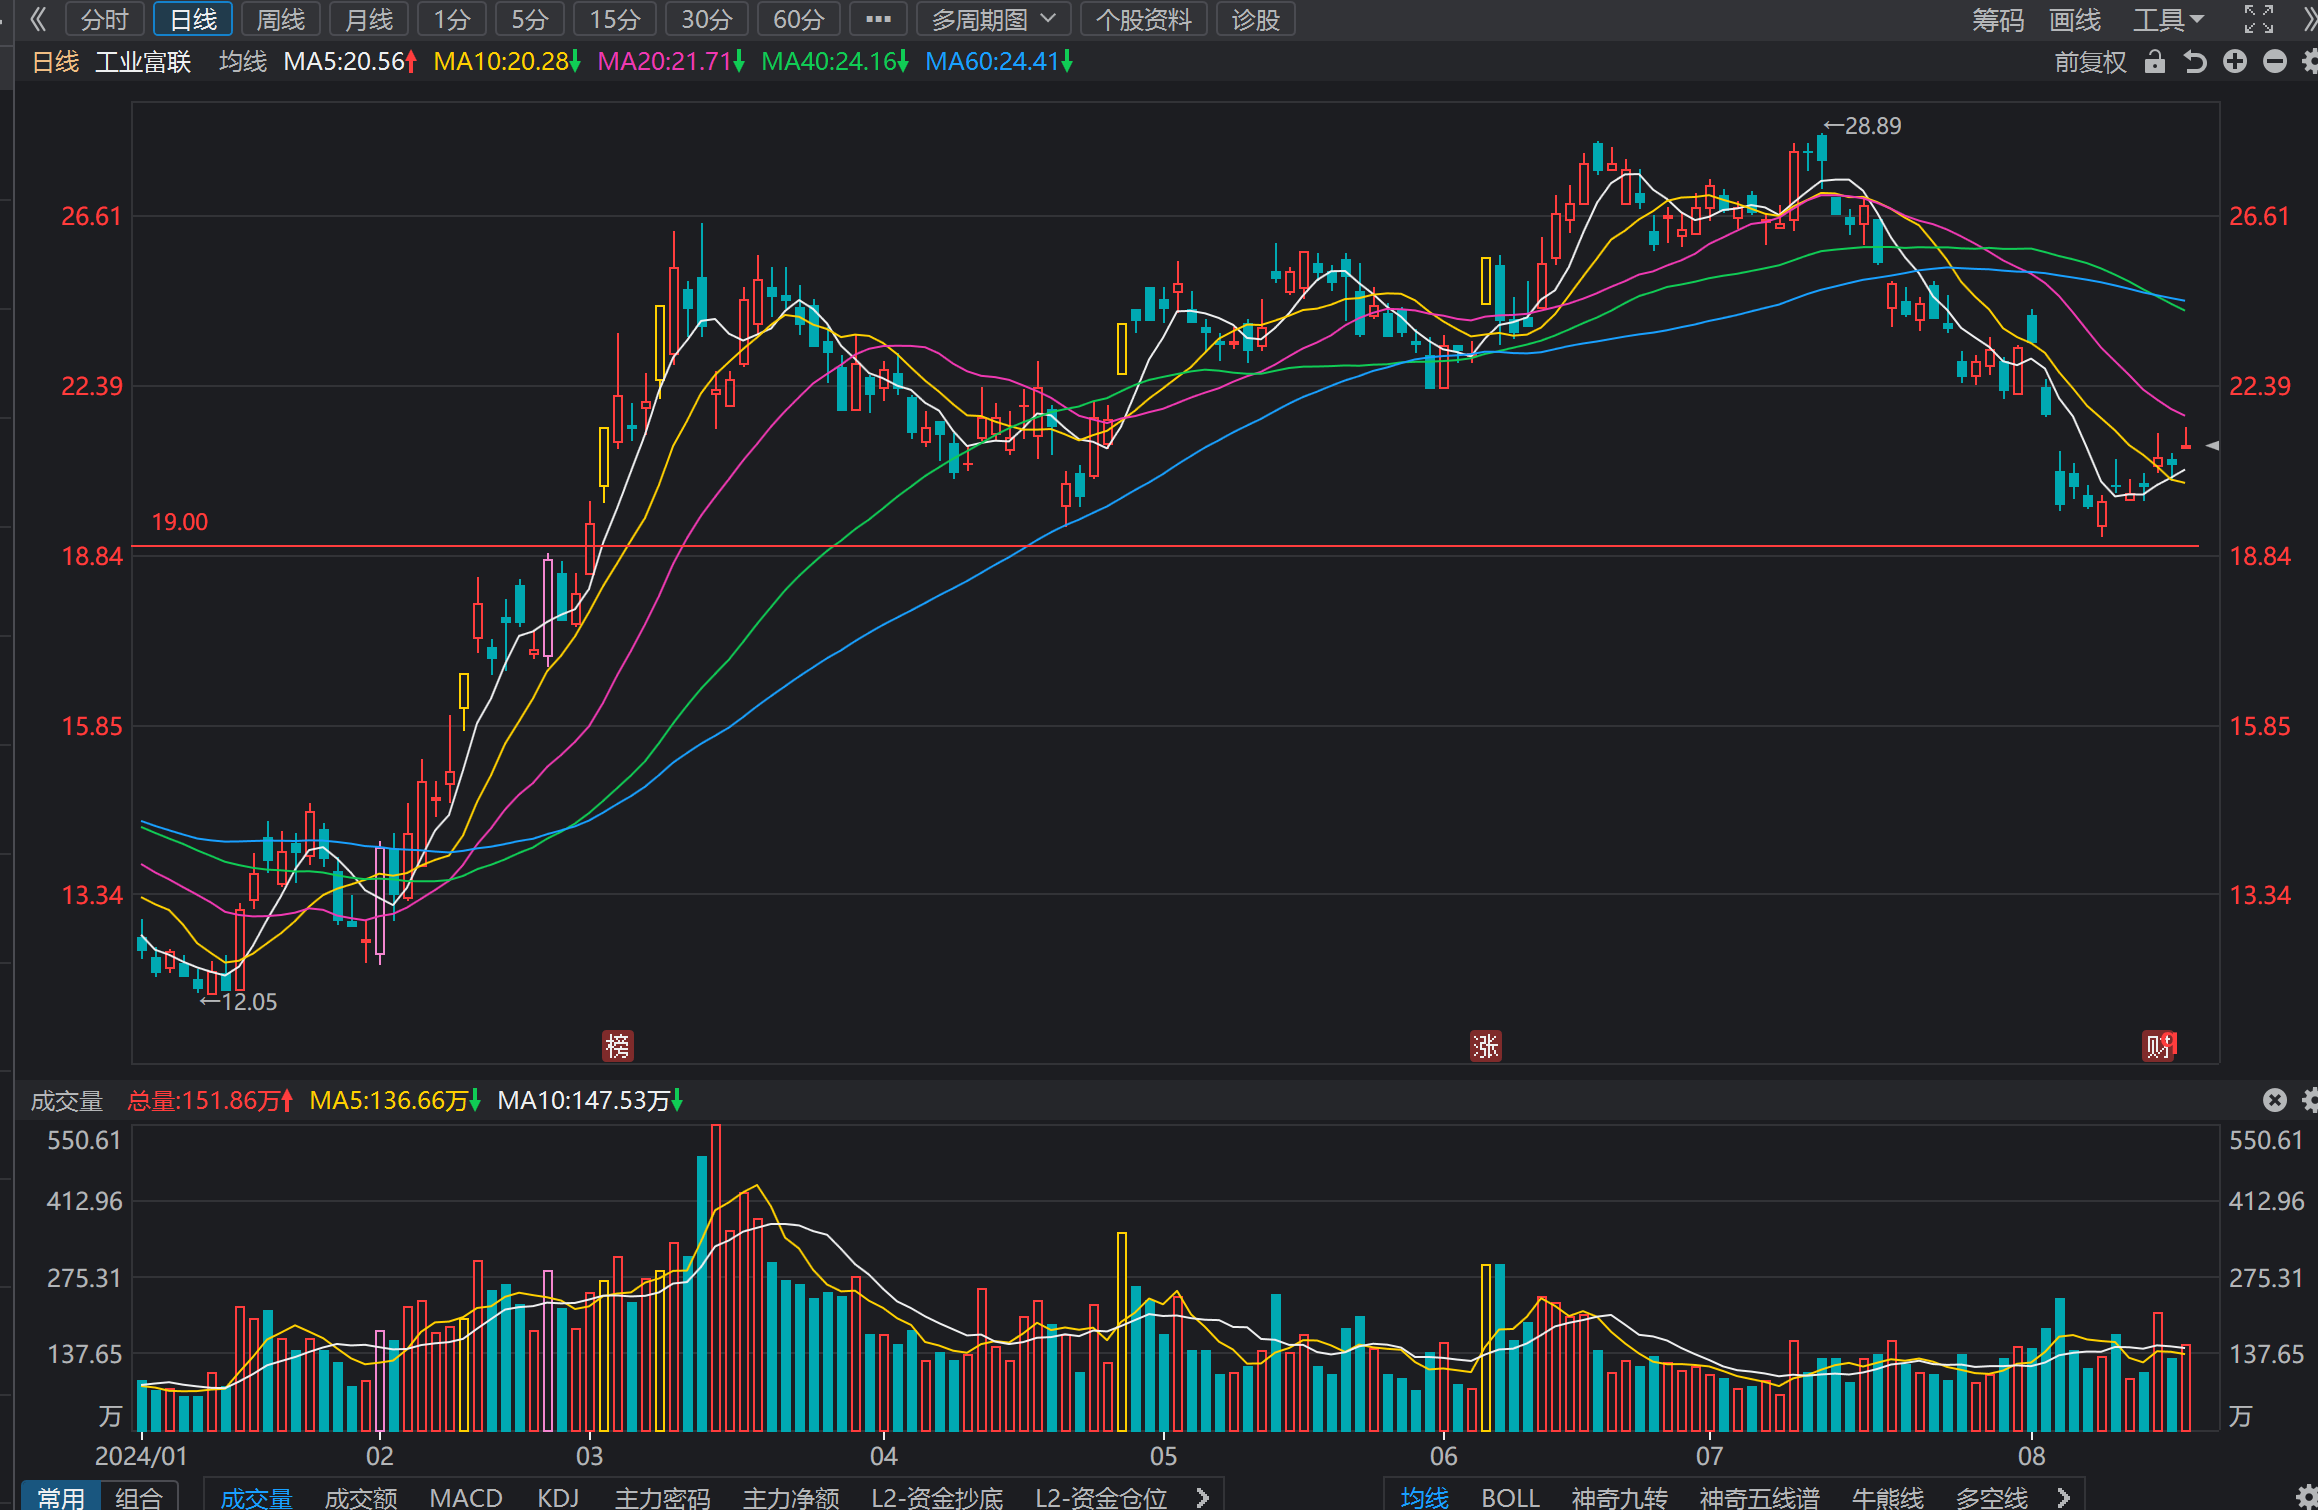Image resolution: width=2318 pixels, height=1510 pixels.
Task: Toggle the chart lock icon
Action: [x=2155, y=62]
